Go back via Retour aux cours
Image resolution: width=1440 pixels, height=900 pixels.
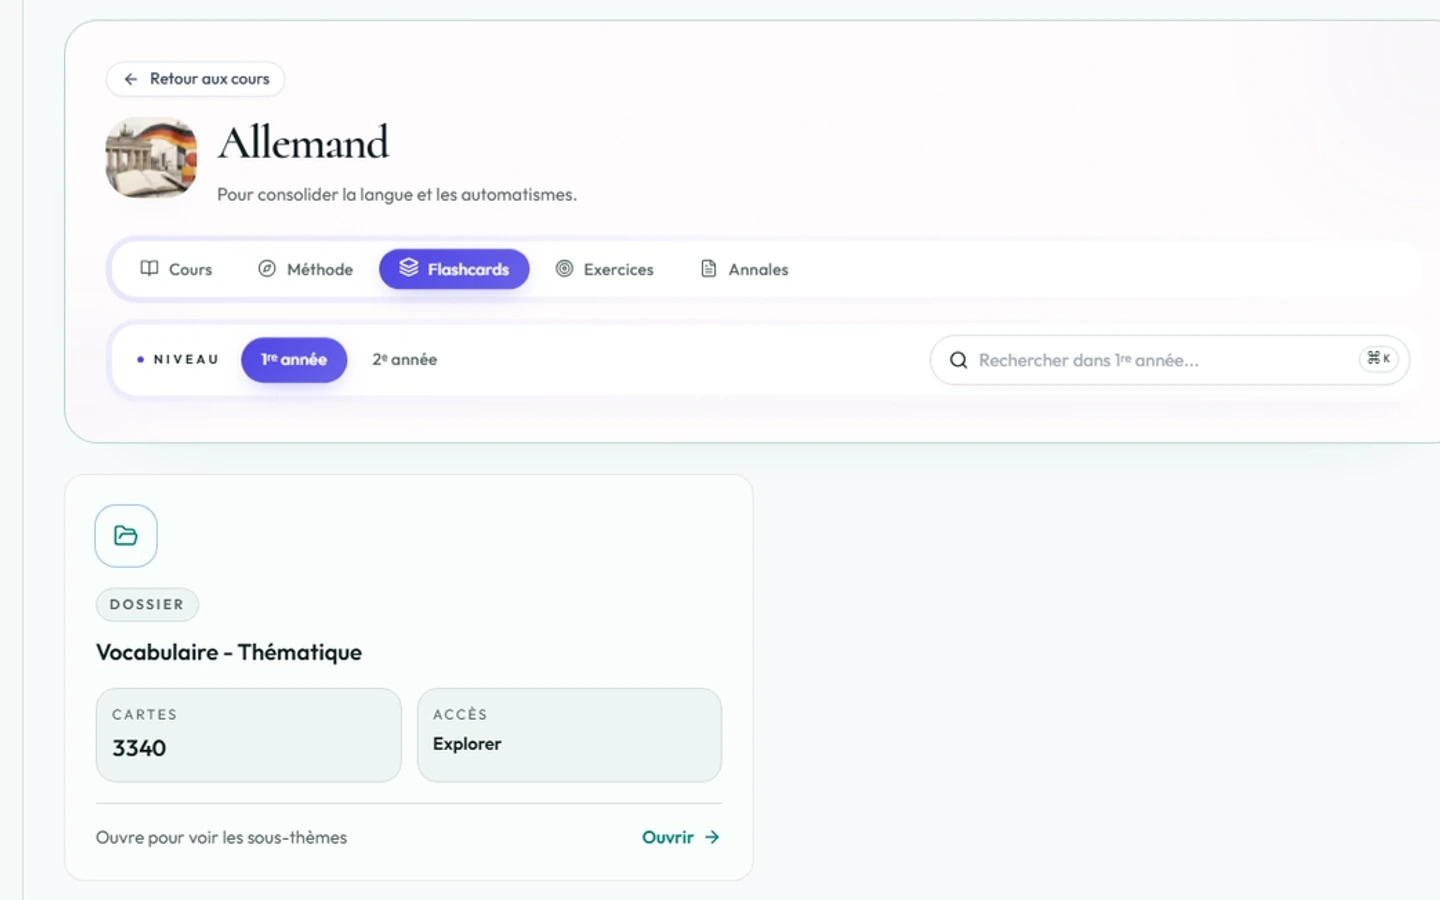click(196, 79)
